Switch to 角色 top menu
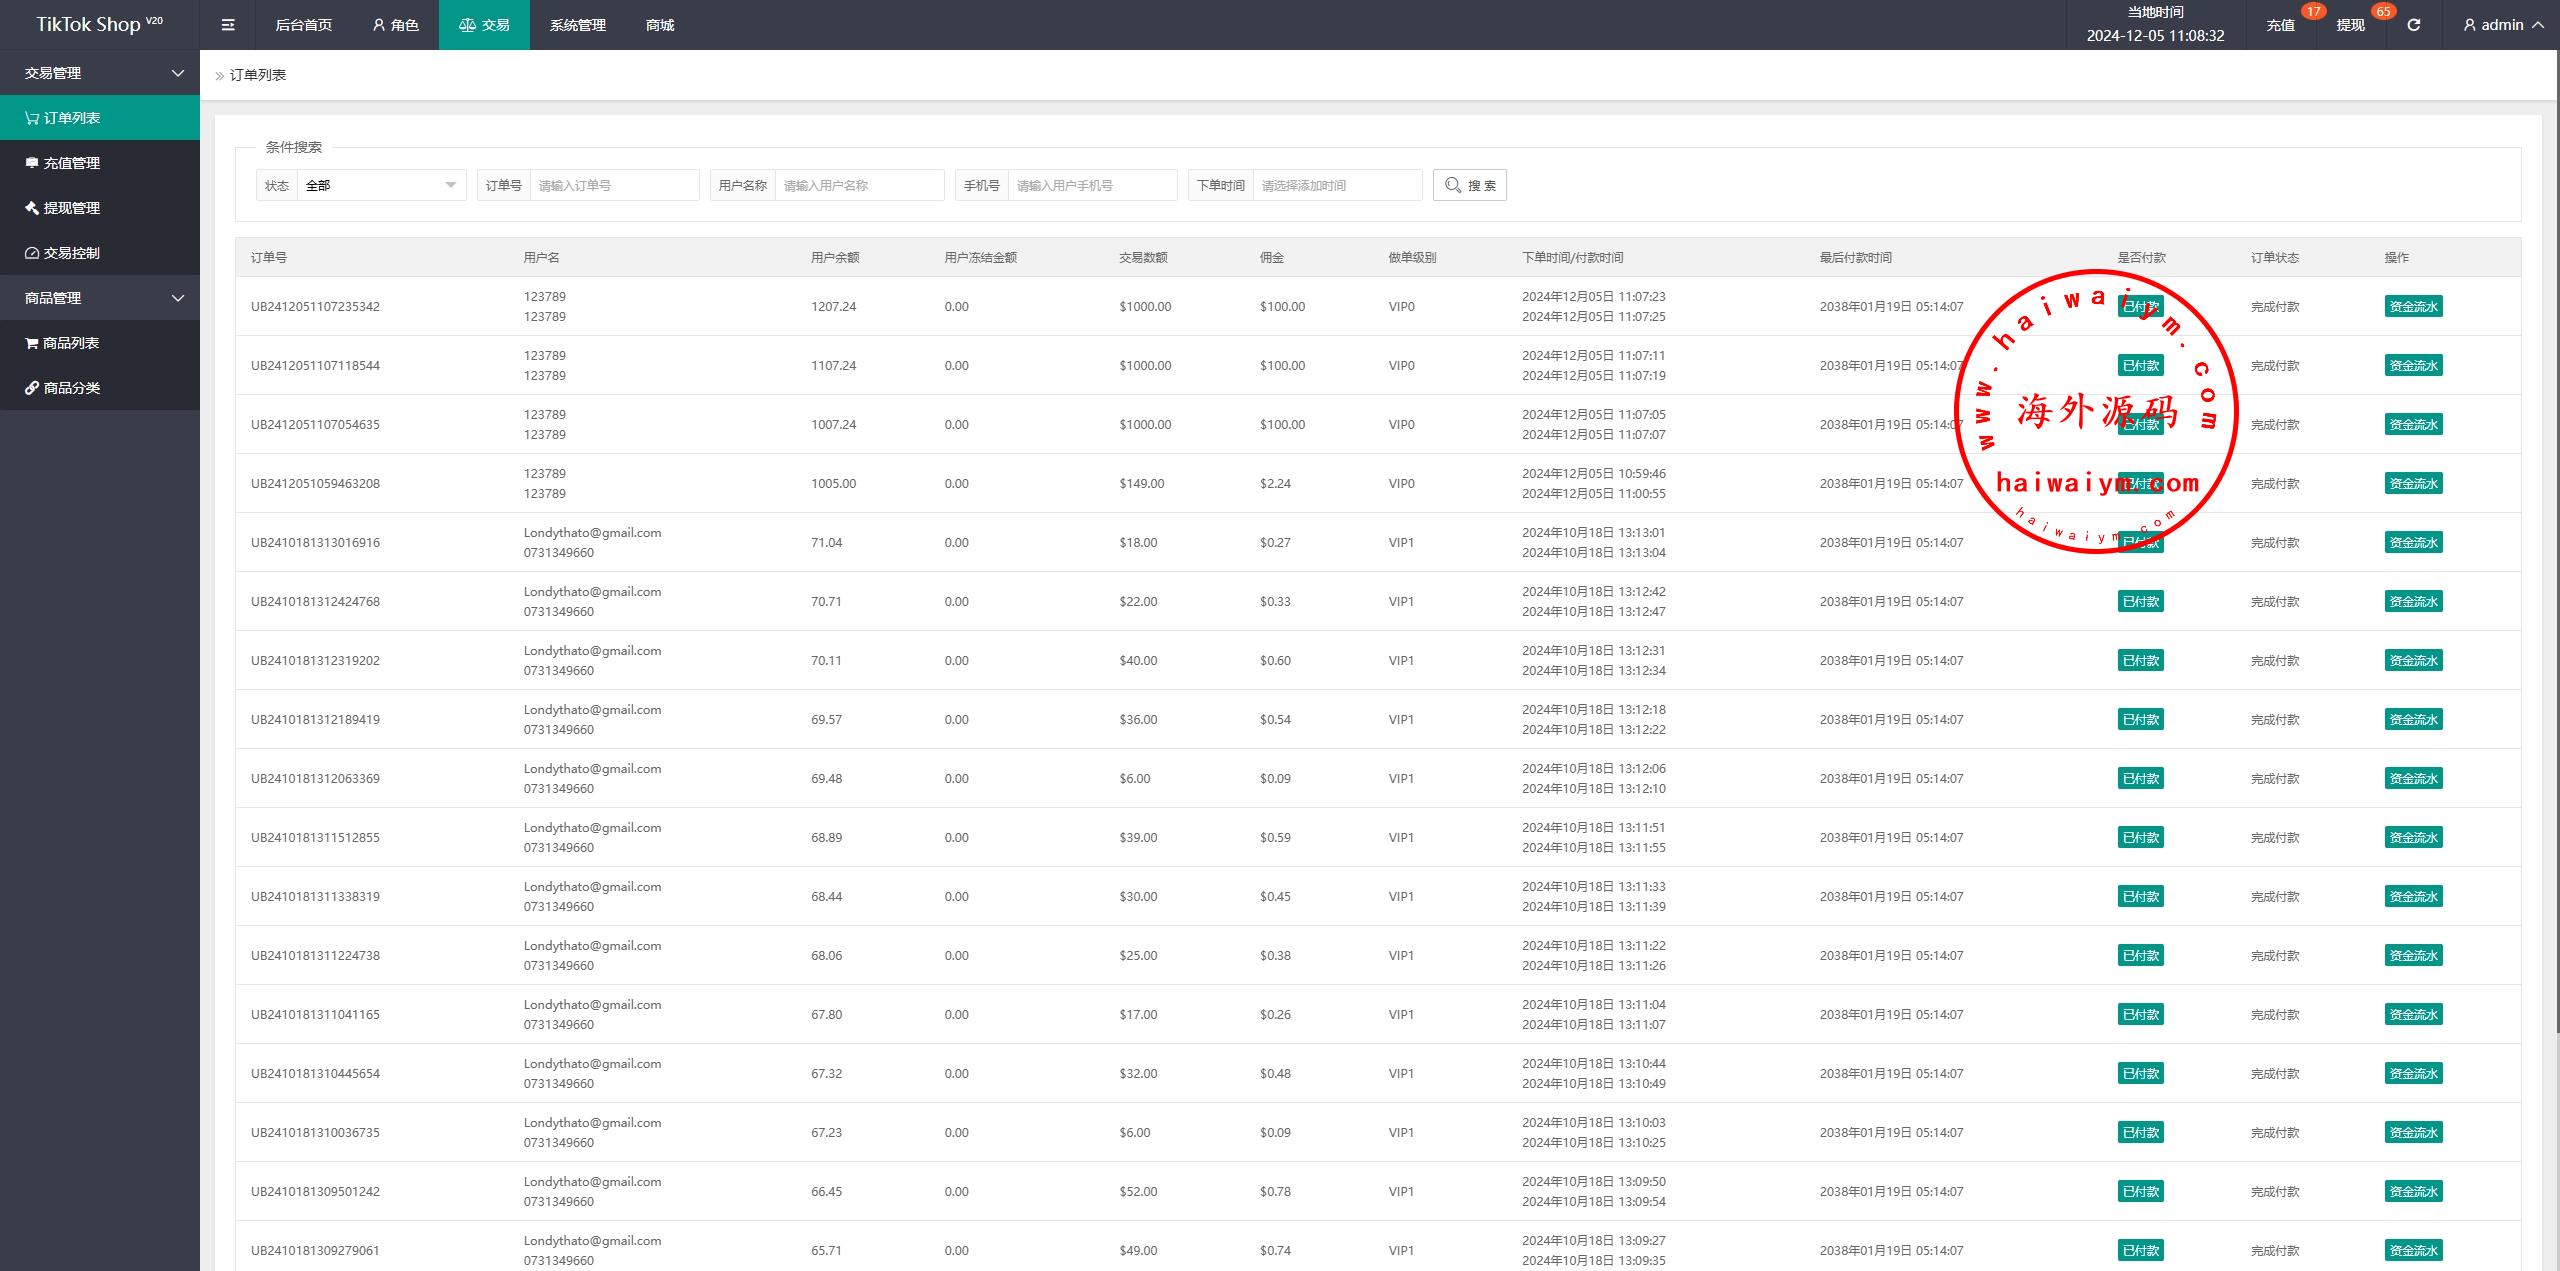The height and width of the screenshot is (1271, 2560). pos(395,25)
